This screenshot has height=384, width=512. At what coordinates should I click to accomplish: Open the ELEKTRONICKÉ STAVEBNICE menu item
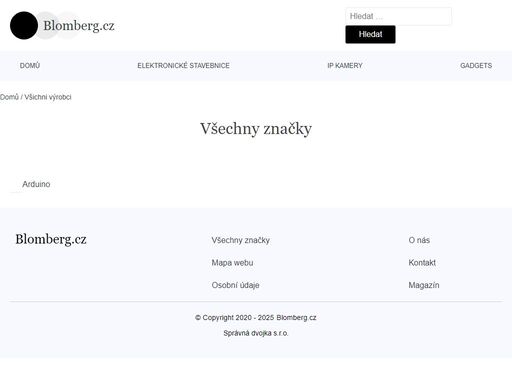point(183,66)
